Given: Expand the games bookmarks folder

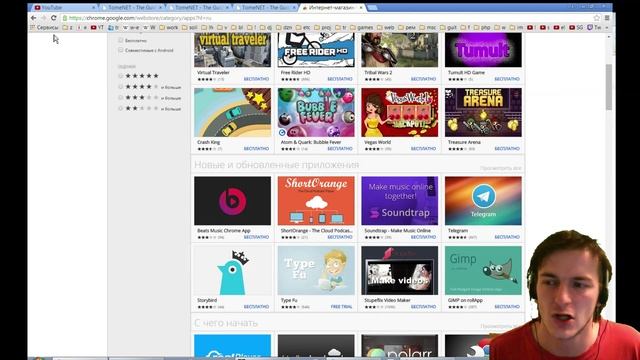Looking at the screenshot, I should pos(361,27).
